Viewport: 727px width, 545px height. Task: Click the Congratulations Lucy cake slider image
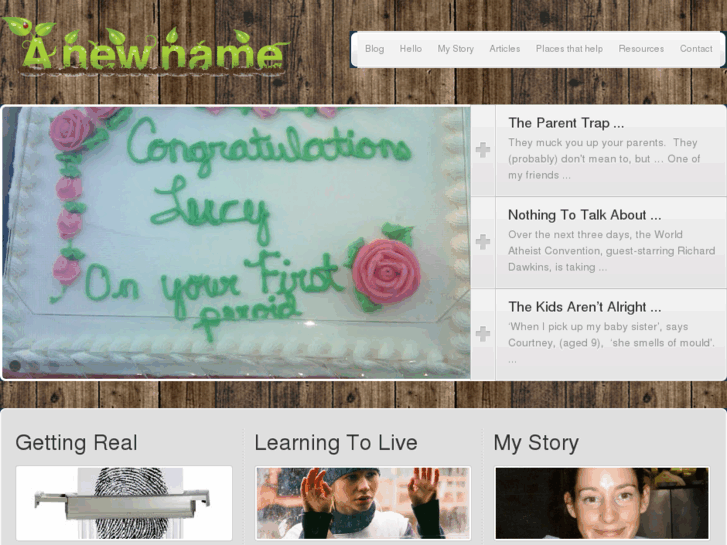pos(236,243)
